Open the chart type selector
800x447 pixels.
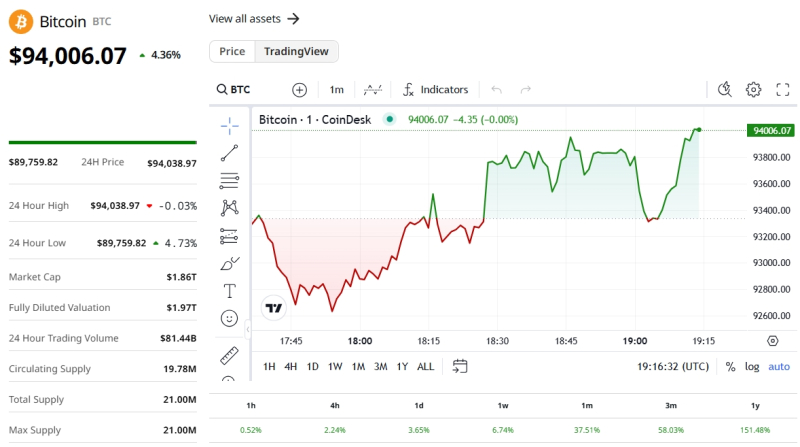[372, 90]
